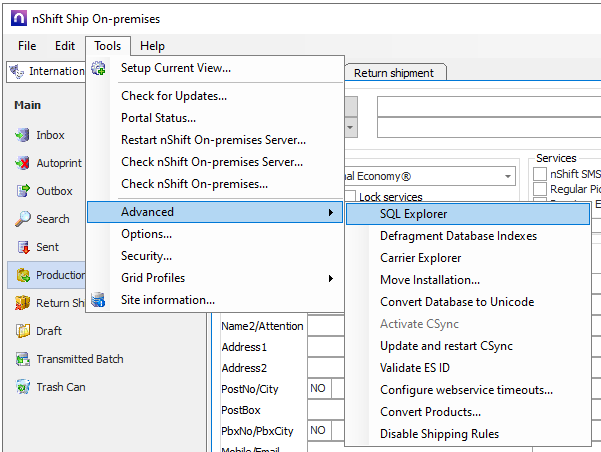Click the Setup Current View gear icon
The image size is (601, 452).
(98, 68)
